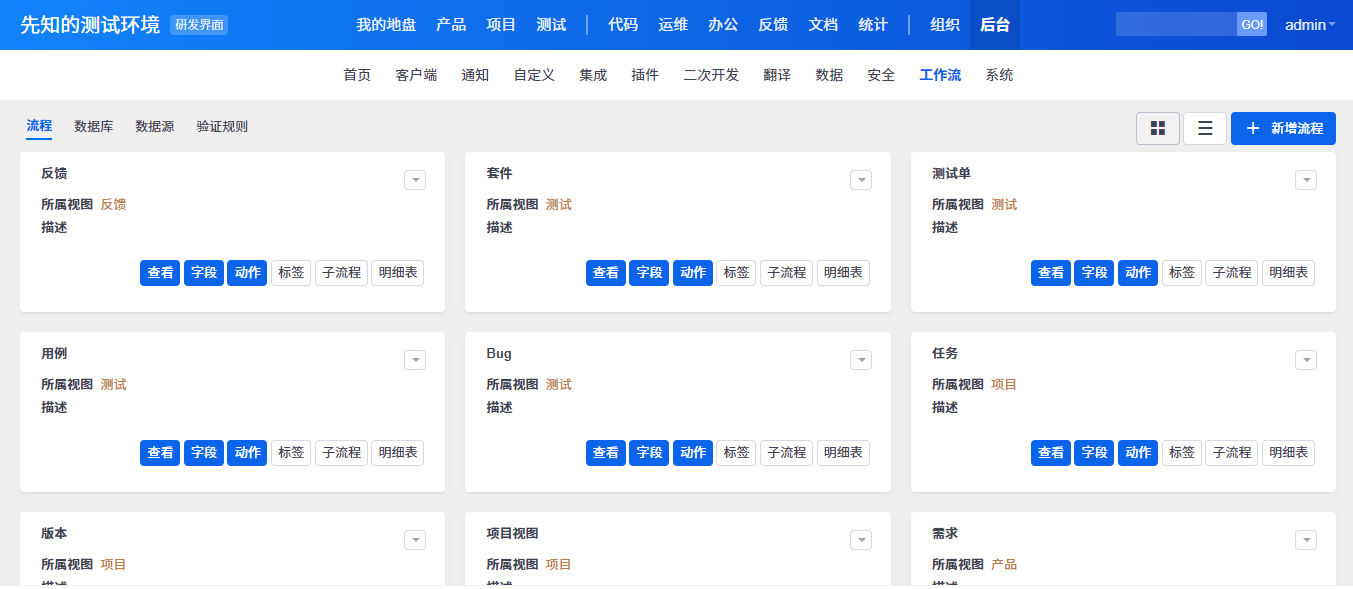Screen dimensions: 1353x589
Task: Open 标签 on the 反馈 card
Action: click(x=291, y=273)
